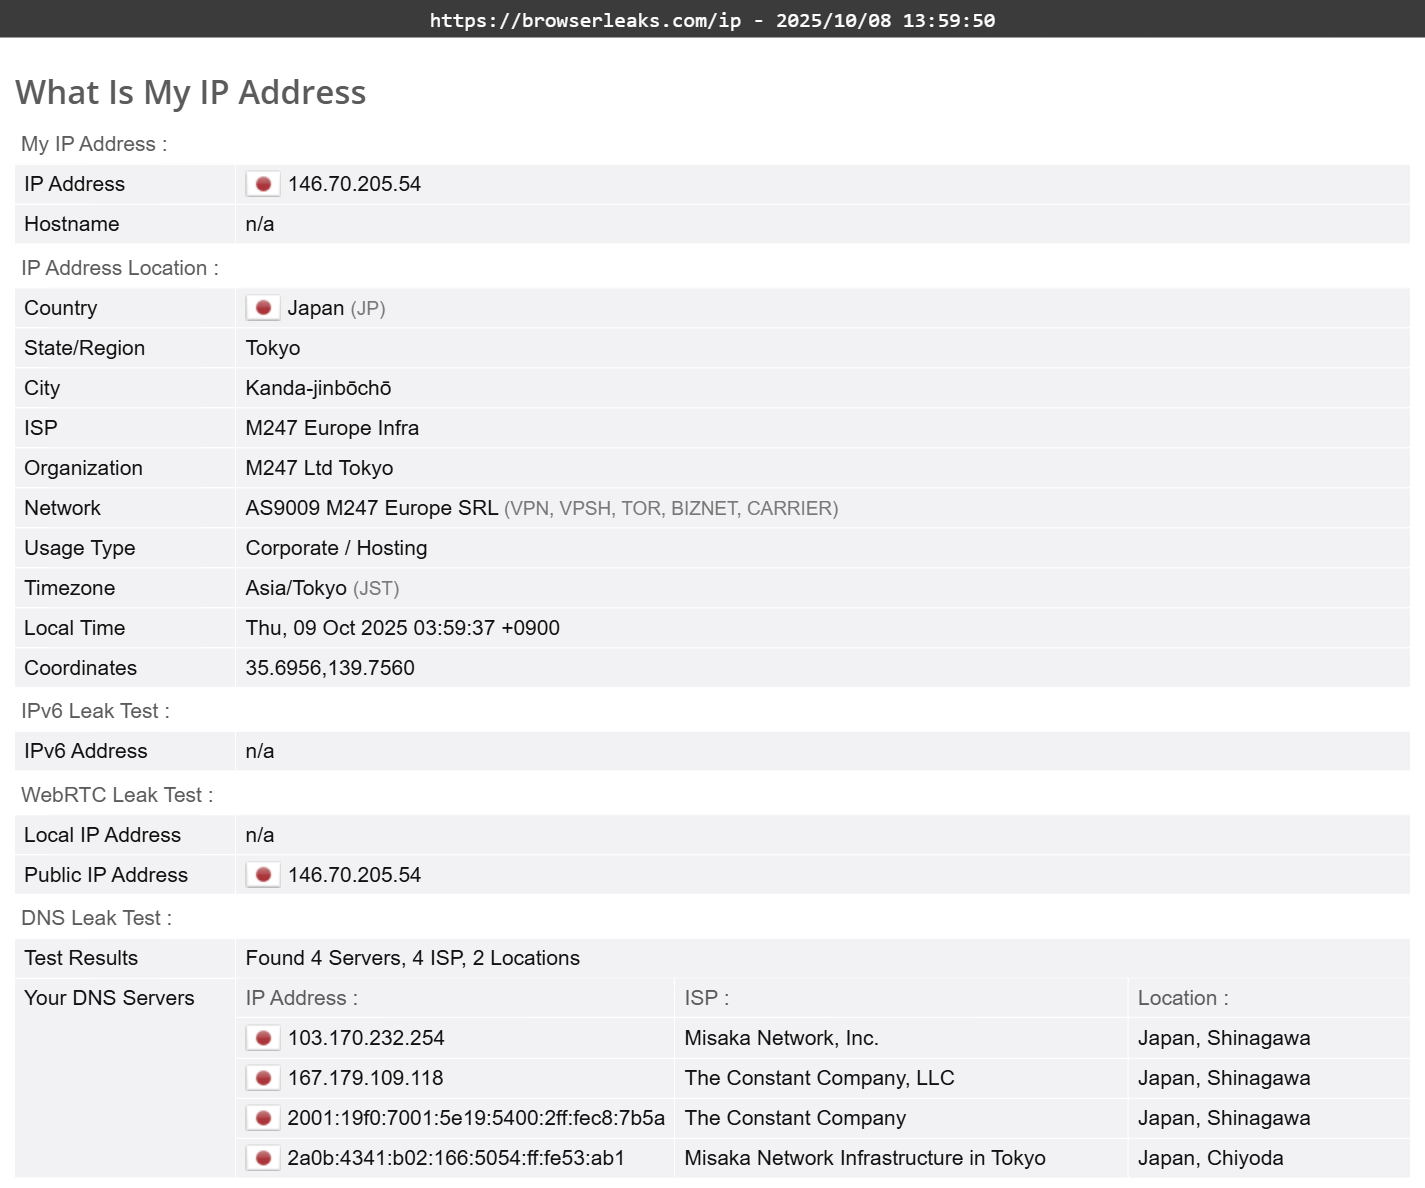Click the flag beside DNS server 103.170.232.254
Screen dimensions: 1425x1188
(x=263, y=1038)
